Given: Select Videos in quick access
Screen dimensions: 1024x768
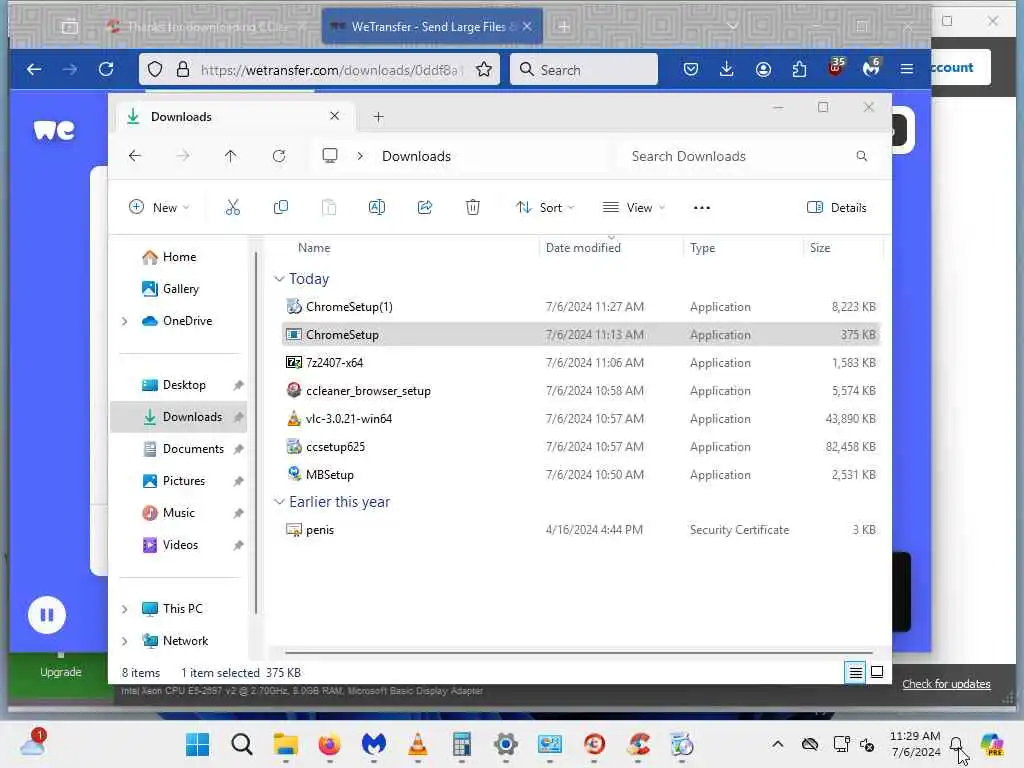Looking at the screenshot, I should click(179, 545).
